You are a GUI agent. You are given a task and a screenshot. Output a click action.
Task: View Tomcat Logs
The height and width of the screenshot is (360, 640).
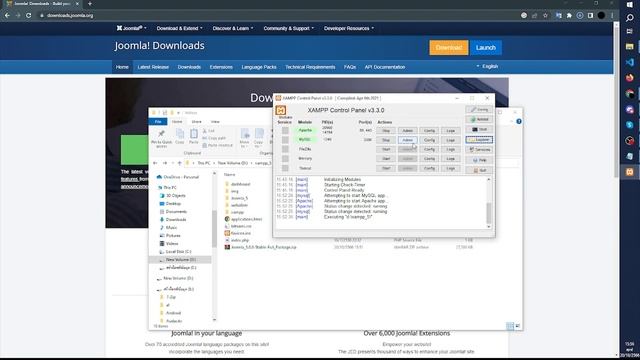(x=451, y=168)
